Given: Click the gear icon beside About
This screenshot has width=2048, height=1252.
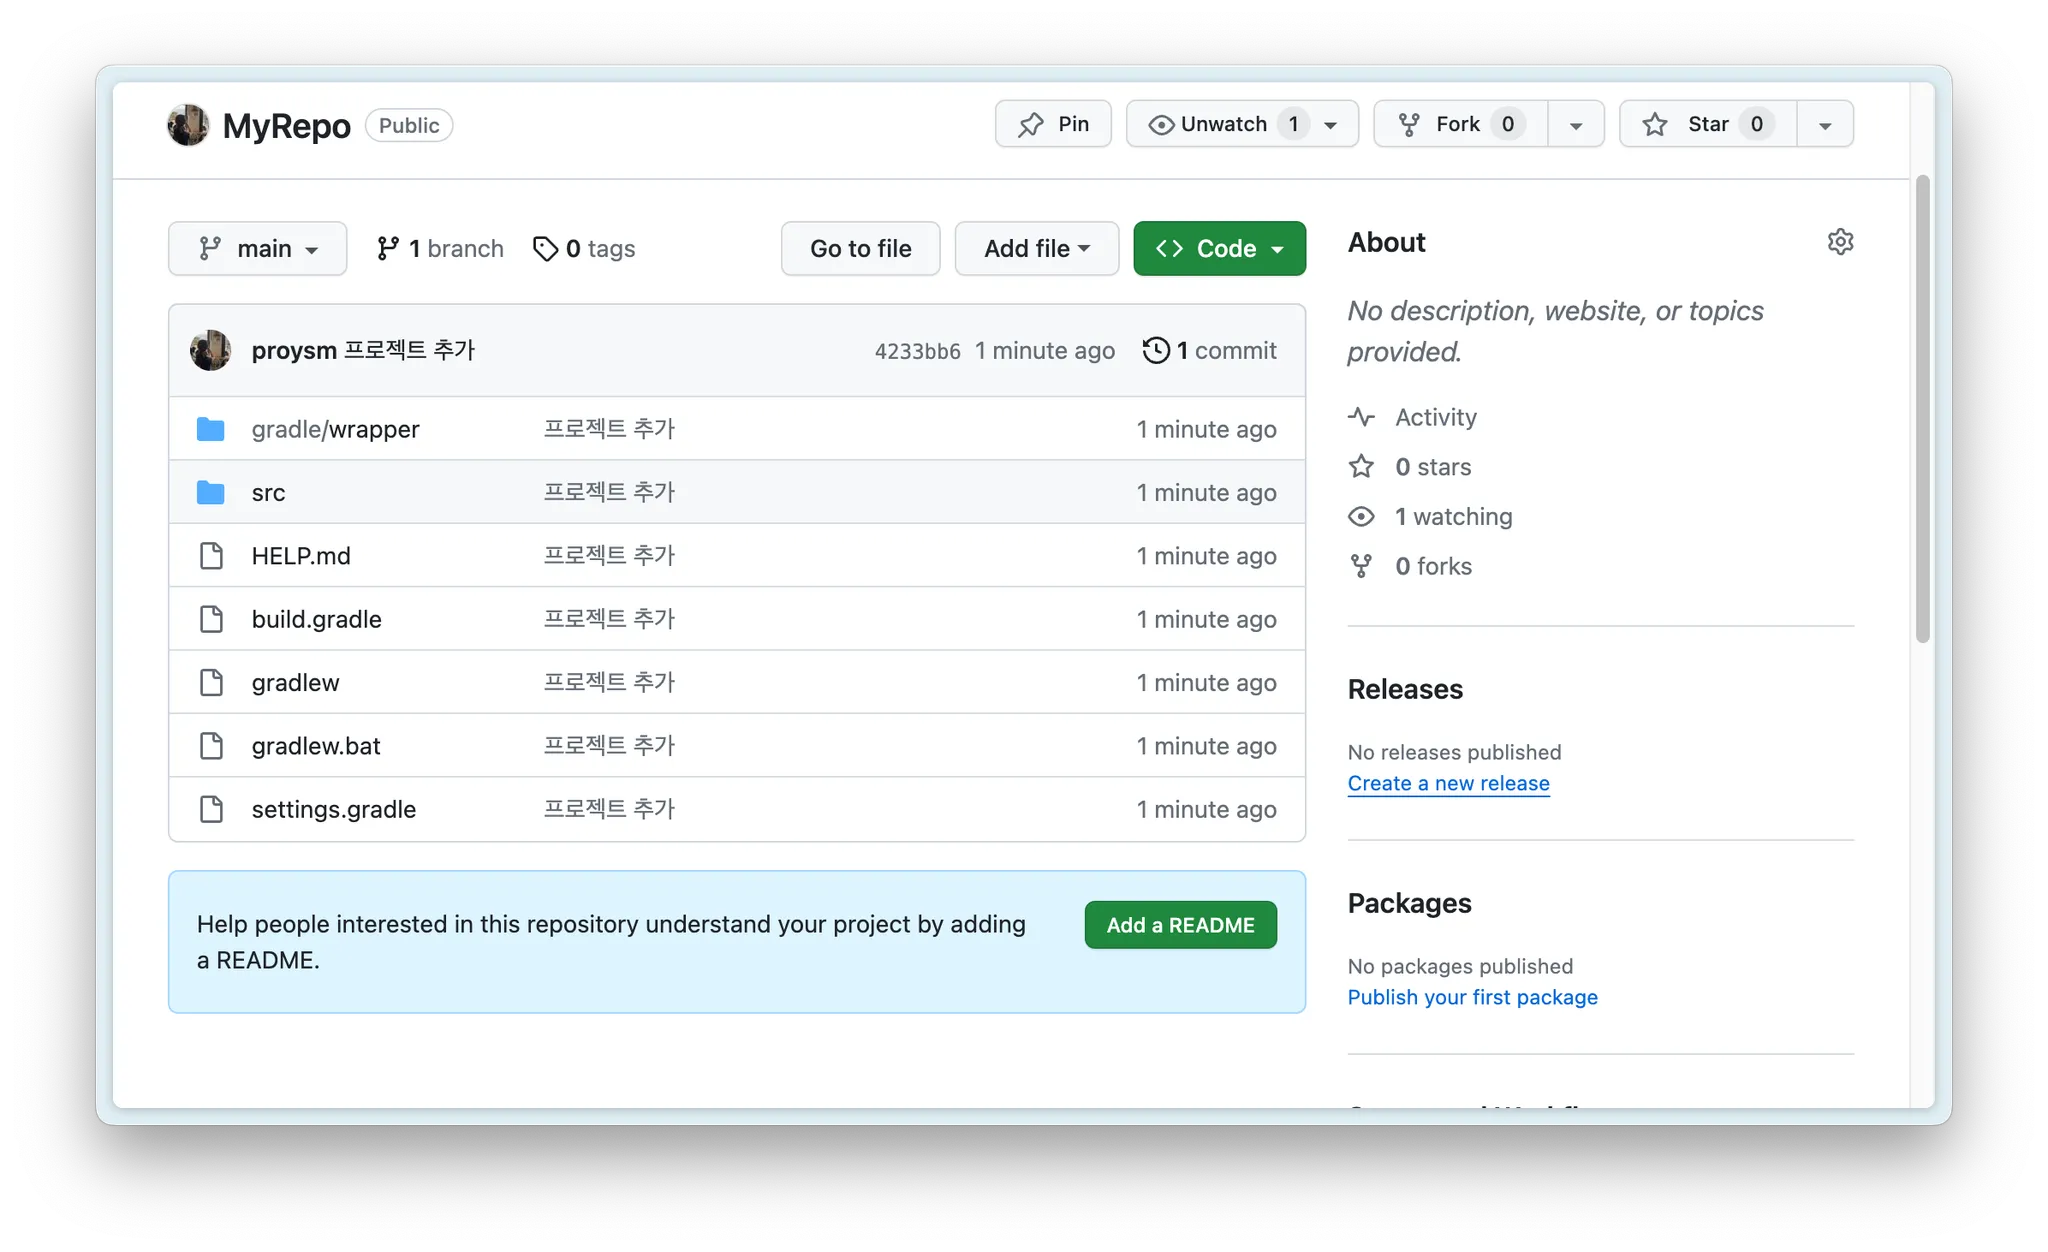Looking at the screenshot, I should tap(1840, 242).
